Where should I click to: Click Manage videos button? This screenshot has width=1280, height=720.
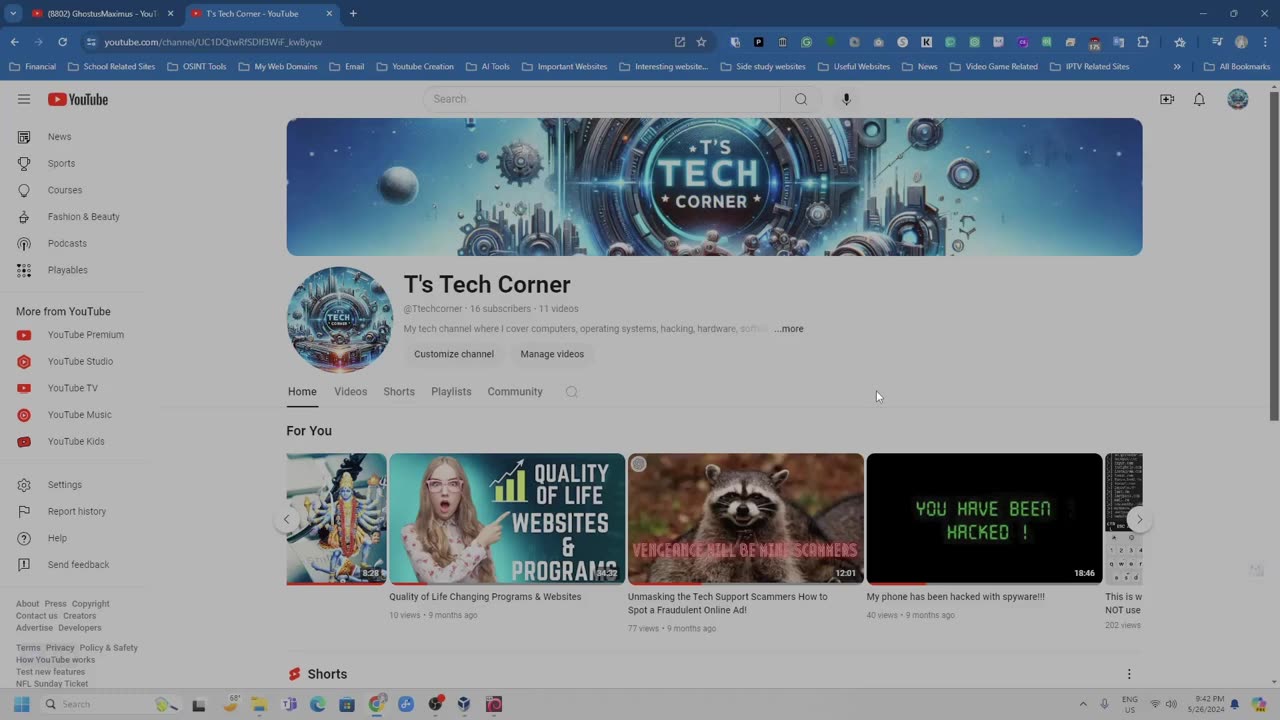pyautogui.click(x=552, y=354)
